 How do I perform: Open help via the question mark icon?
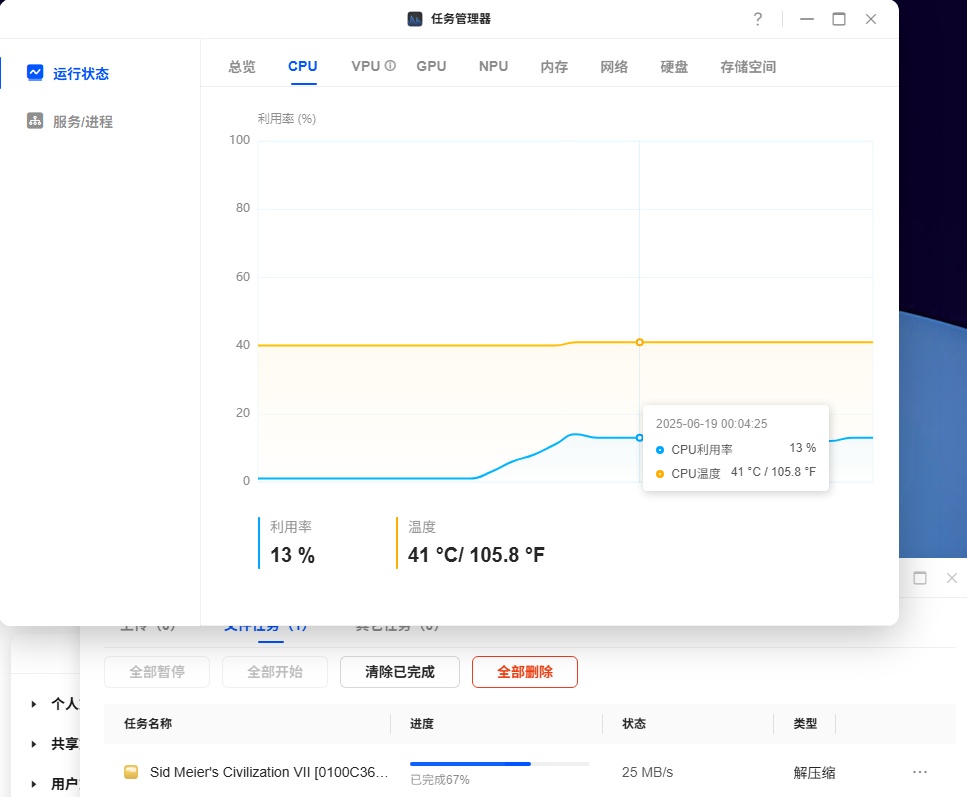coord(758,19)
